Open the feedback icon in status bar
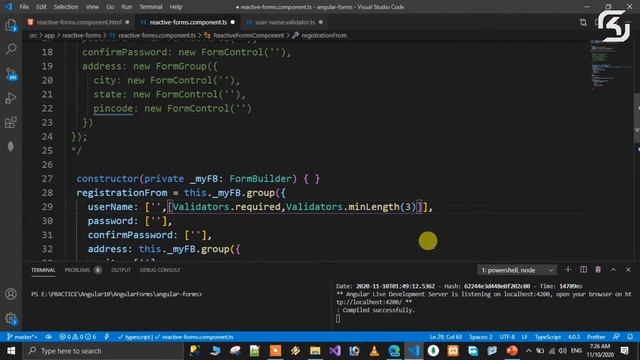This screenshot has height=360, width=640. point(616,337)
